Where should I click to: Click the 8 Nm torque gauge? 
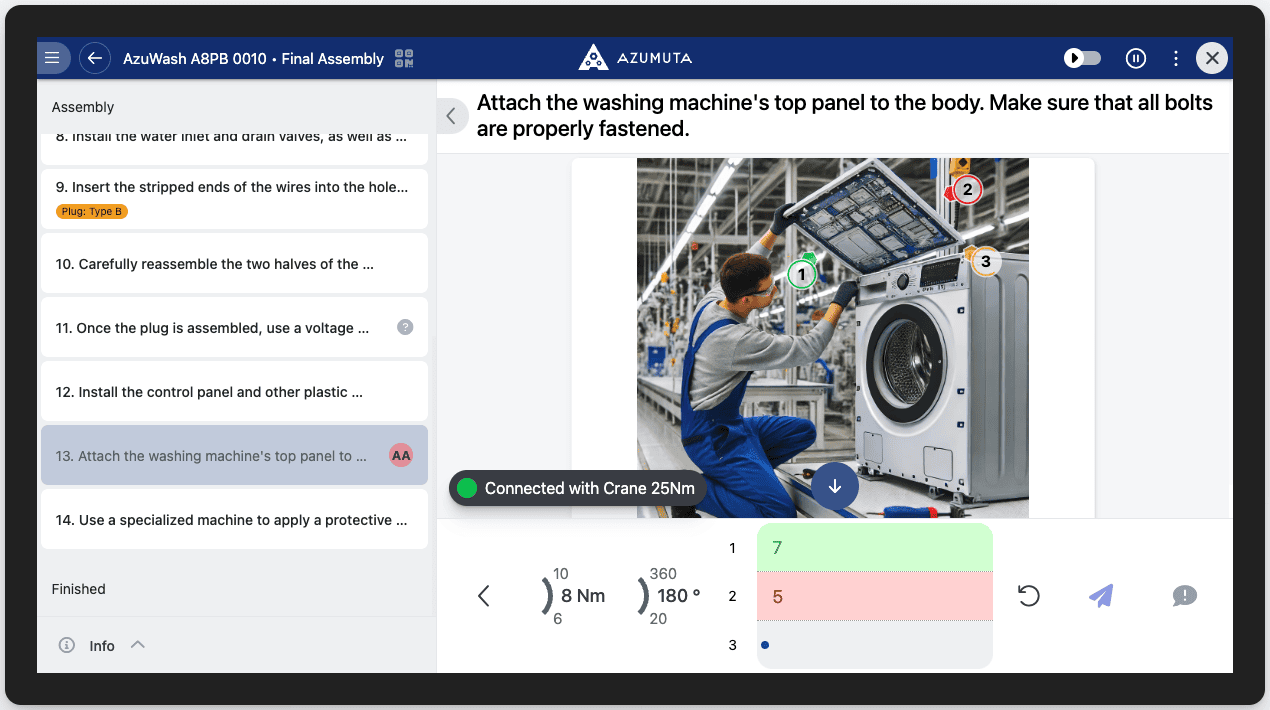(575, 596)
